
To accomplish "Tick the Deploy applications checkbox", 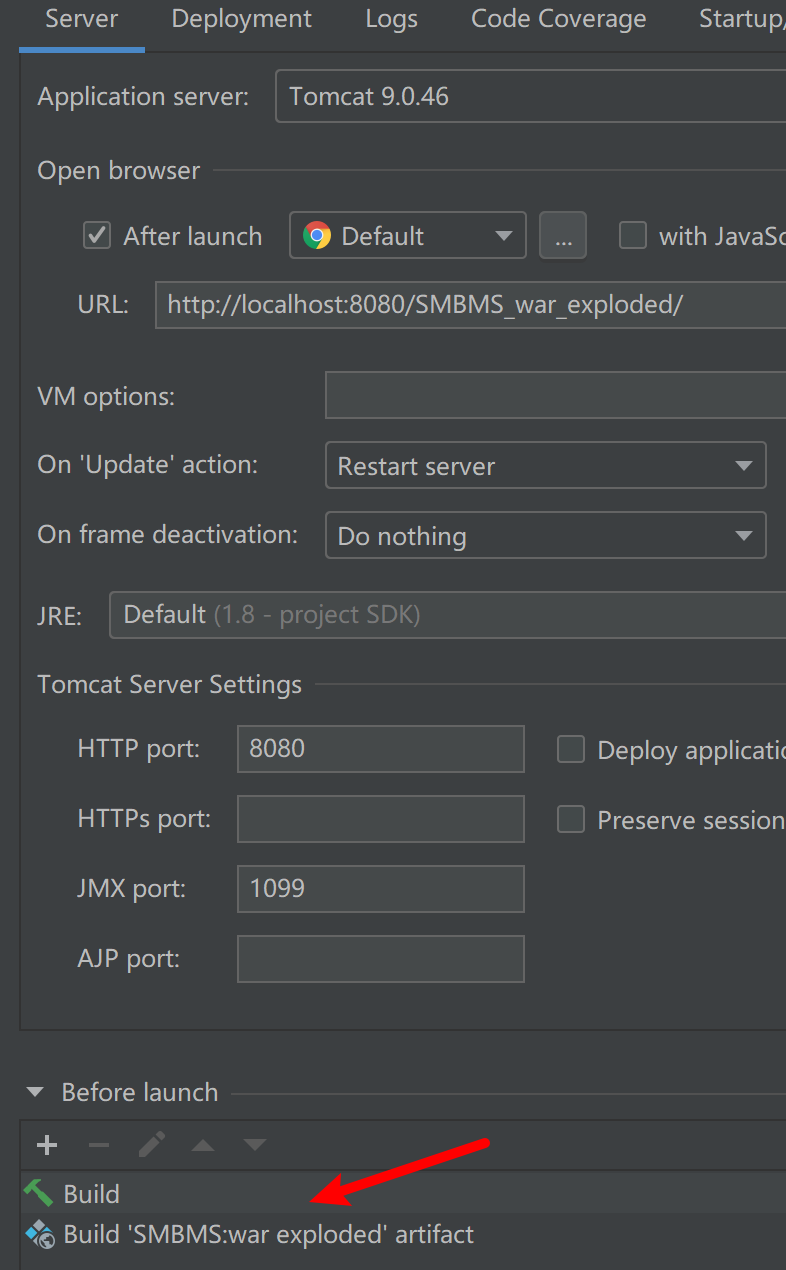I will 571,750.
